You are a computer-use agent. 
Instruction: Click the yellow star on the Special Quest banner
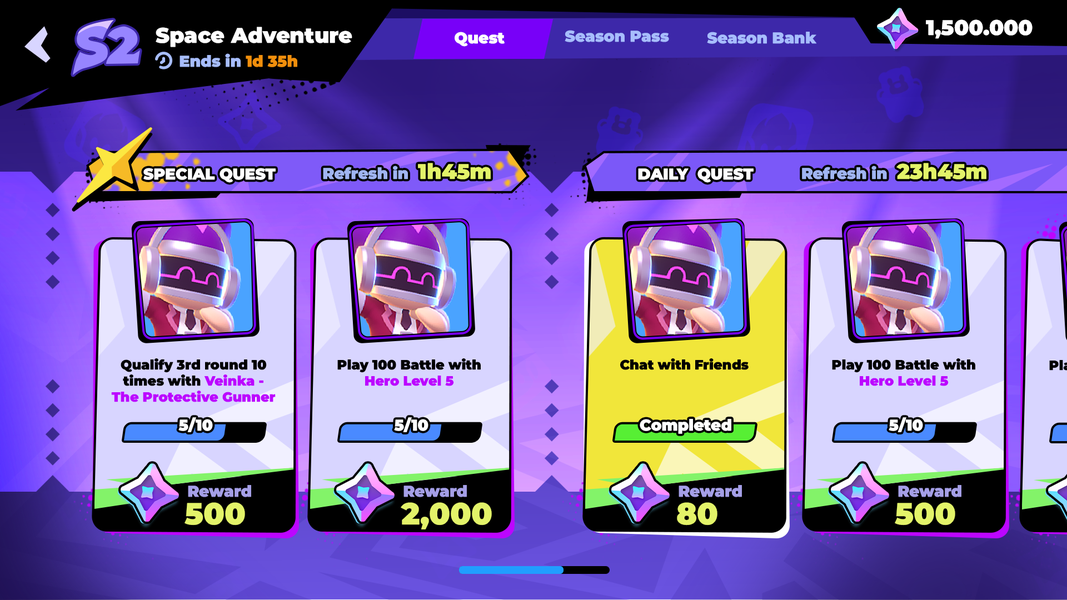pos(114,165)
